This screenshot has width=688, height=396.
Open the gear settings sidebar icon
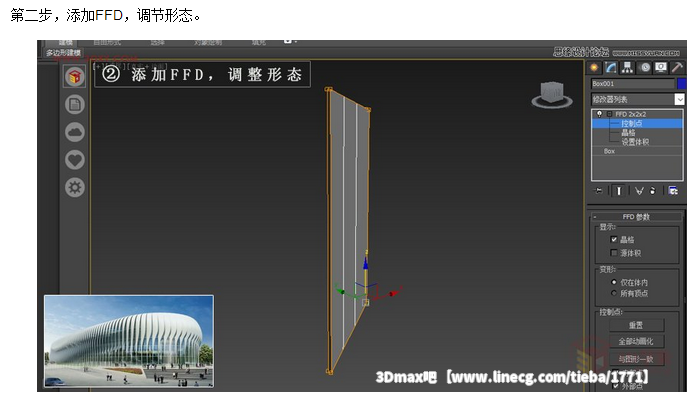coord(75,188)
